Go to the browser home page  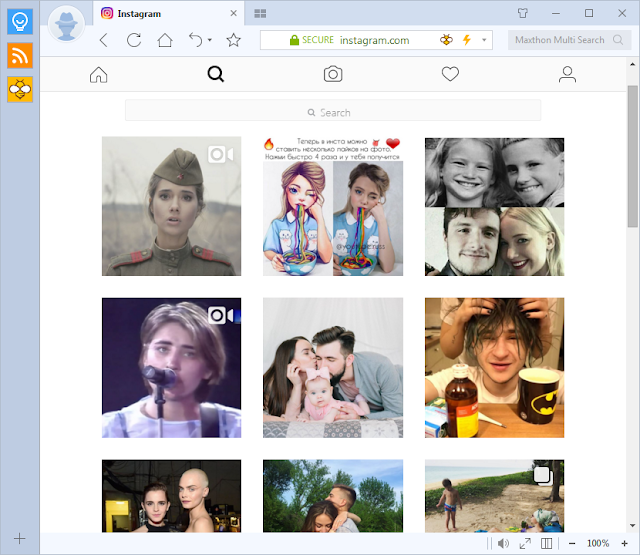coord(165,40)
